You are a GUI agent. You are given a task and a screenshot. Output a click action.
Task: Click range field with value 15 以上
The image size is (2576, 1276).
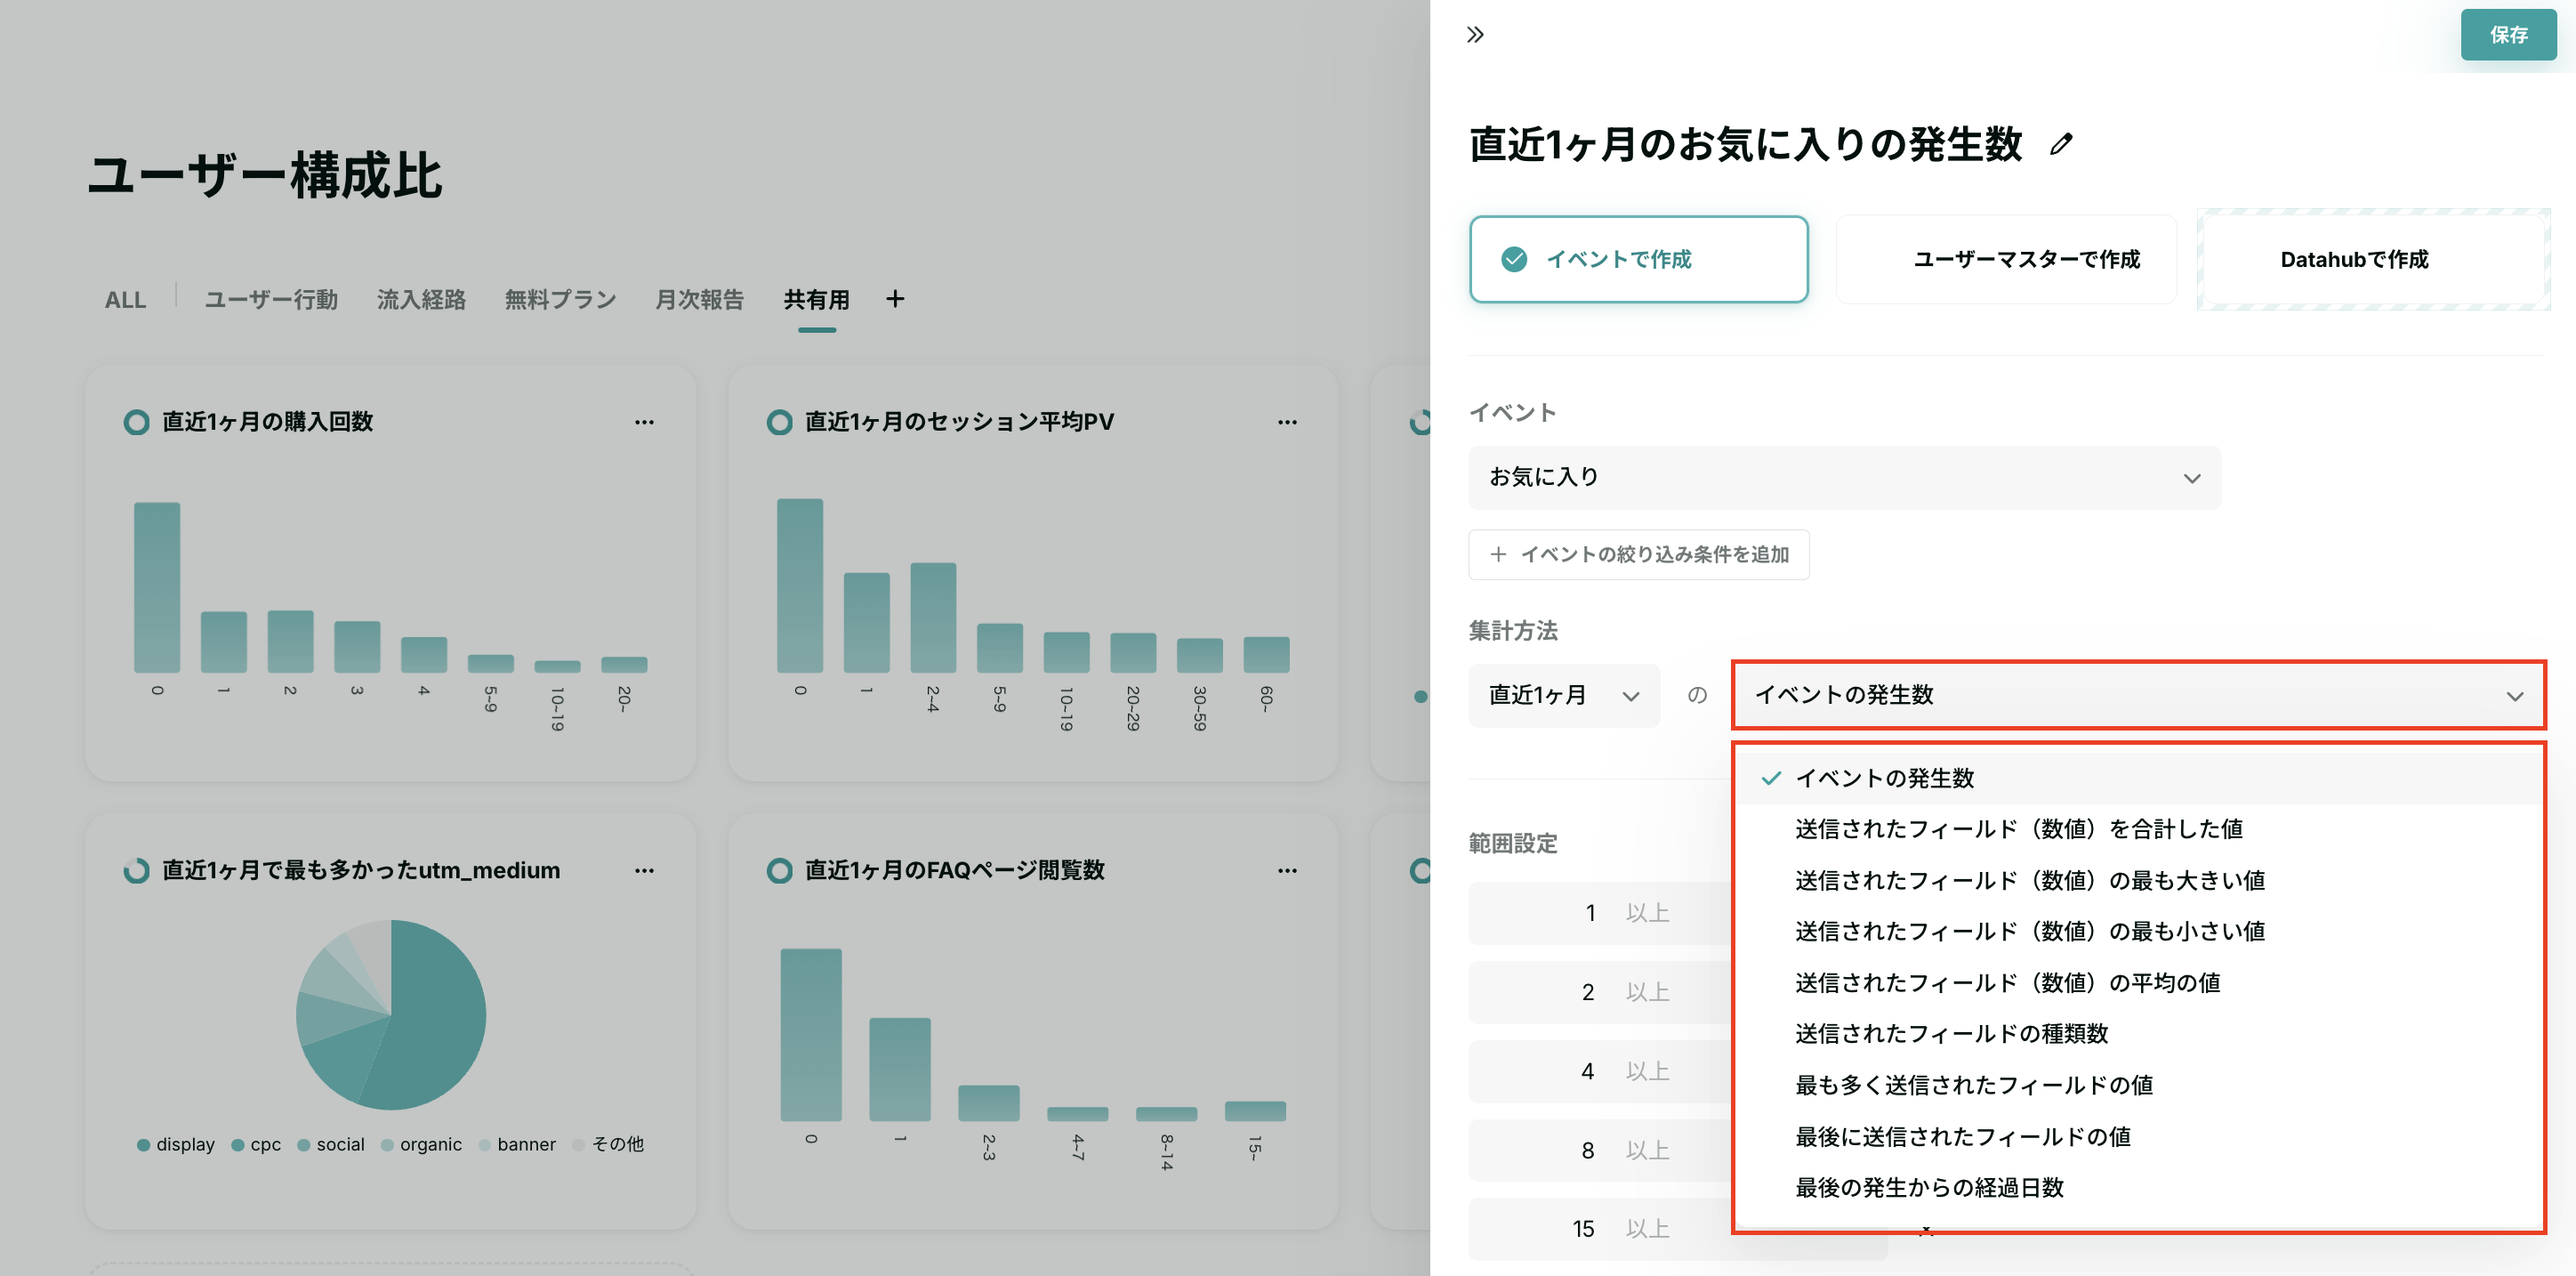(1600, 1229)
